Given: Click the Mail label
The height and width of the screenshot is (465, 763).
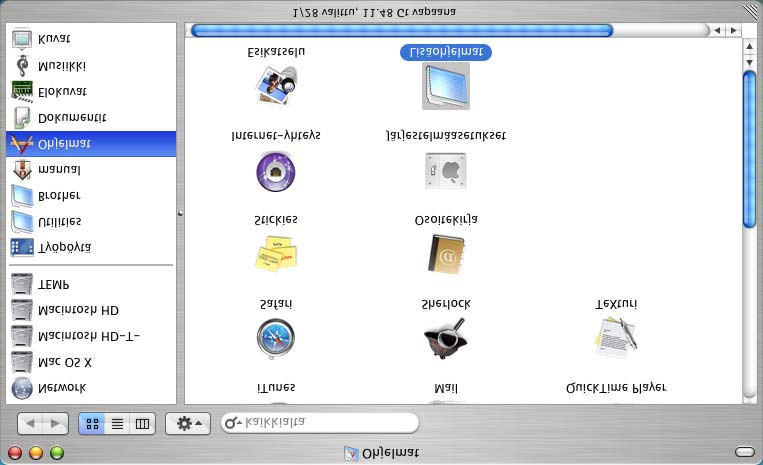Looking at the screenshot, I should [x=446, y=388].
